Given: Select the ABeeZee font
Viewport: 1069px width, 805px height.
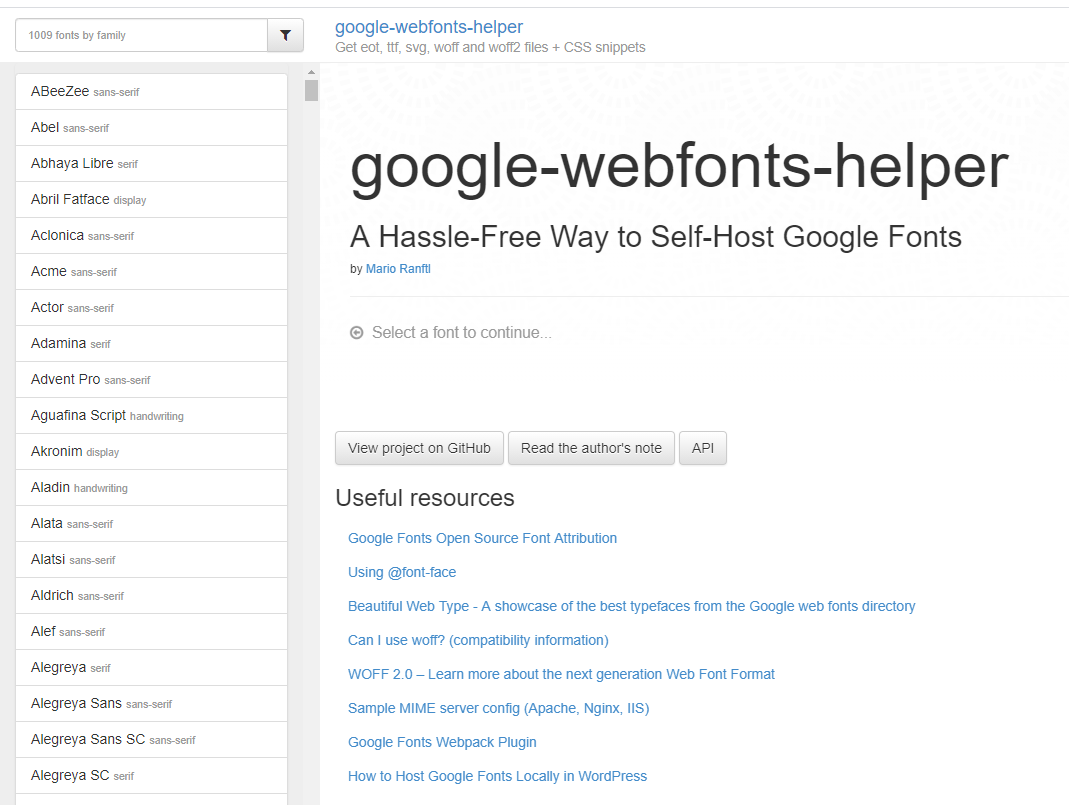Looking at the screenshot, I should 60,91.
